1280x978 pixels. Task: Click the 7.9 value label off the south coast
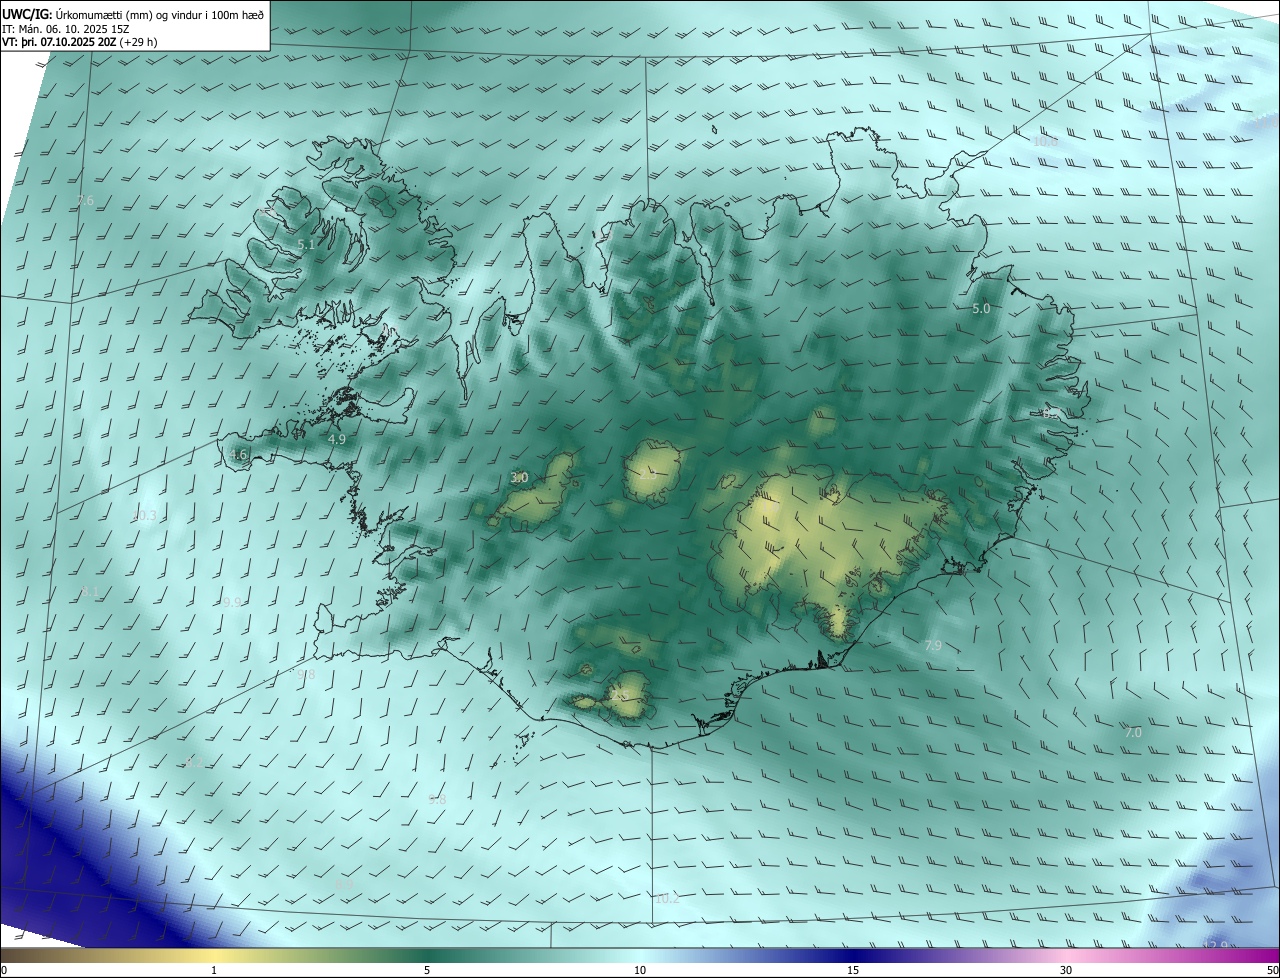coord(932,646)
